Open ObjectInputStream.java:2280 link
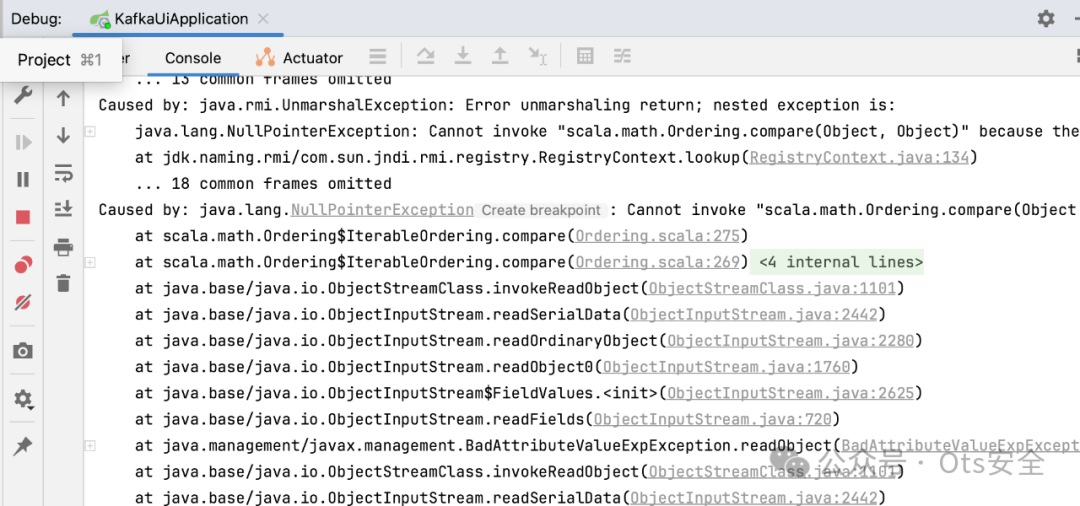The height and width of the screenshot is (506, 1080). pos(790,341)
